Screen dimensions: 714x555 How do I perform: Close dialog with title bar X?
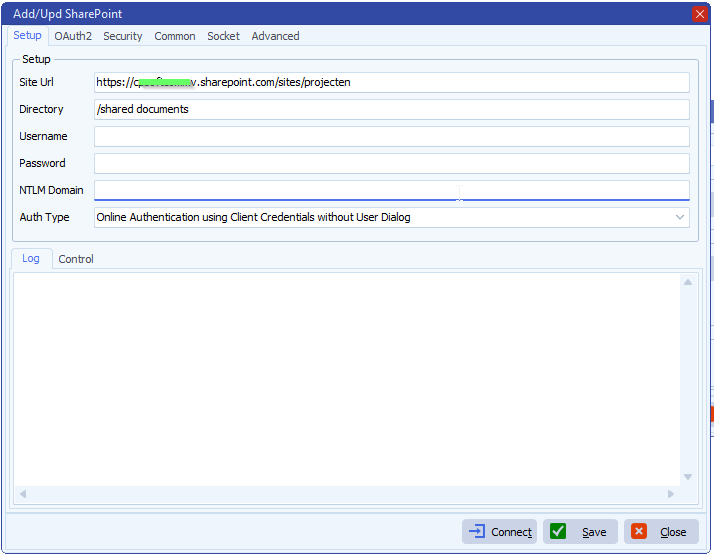tap(699, 14)
